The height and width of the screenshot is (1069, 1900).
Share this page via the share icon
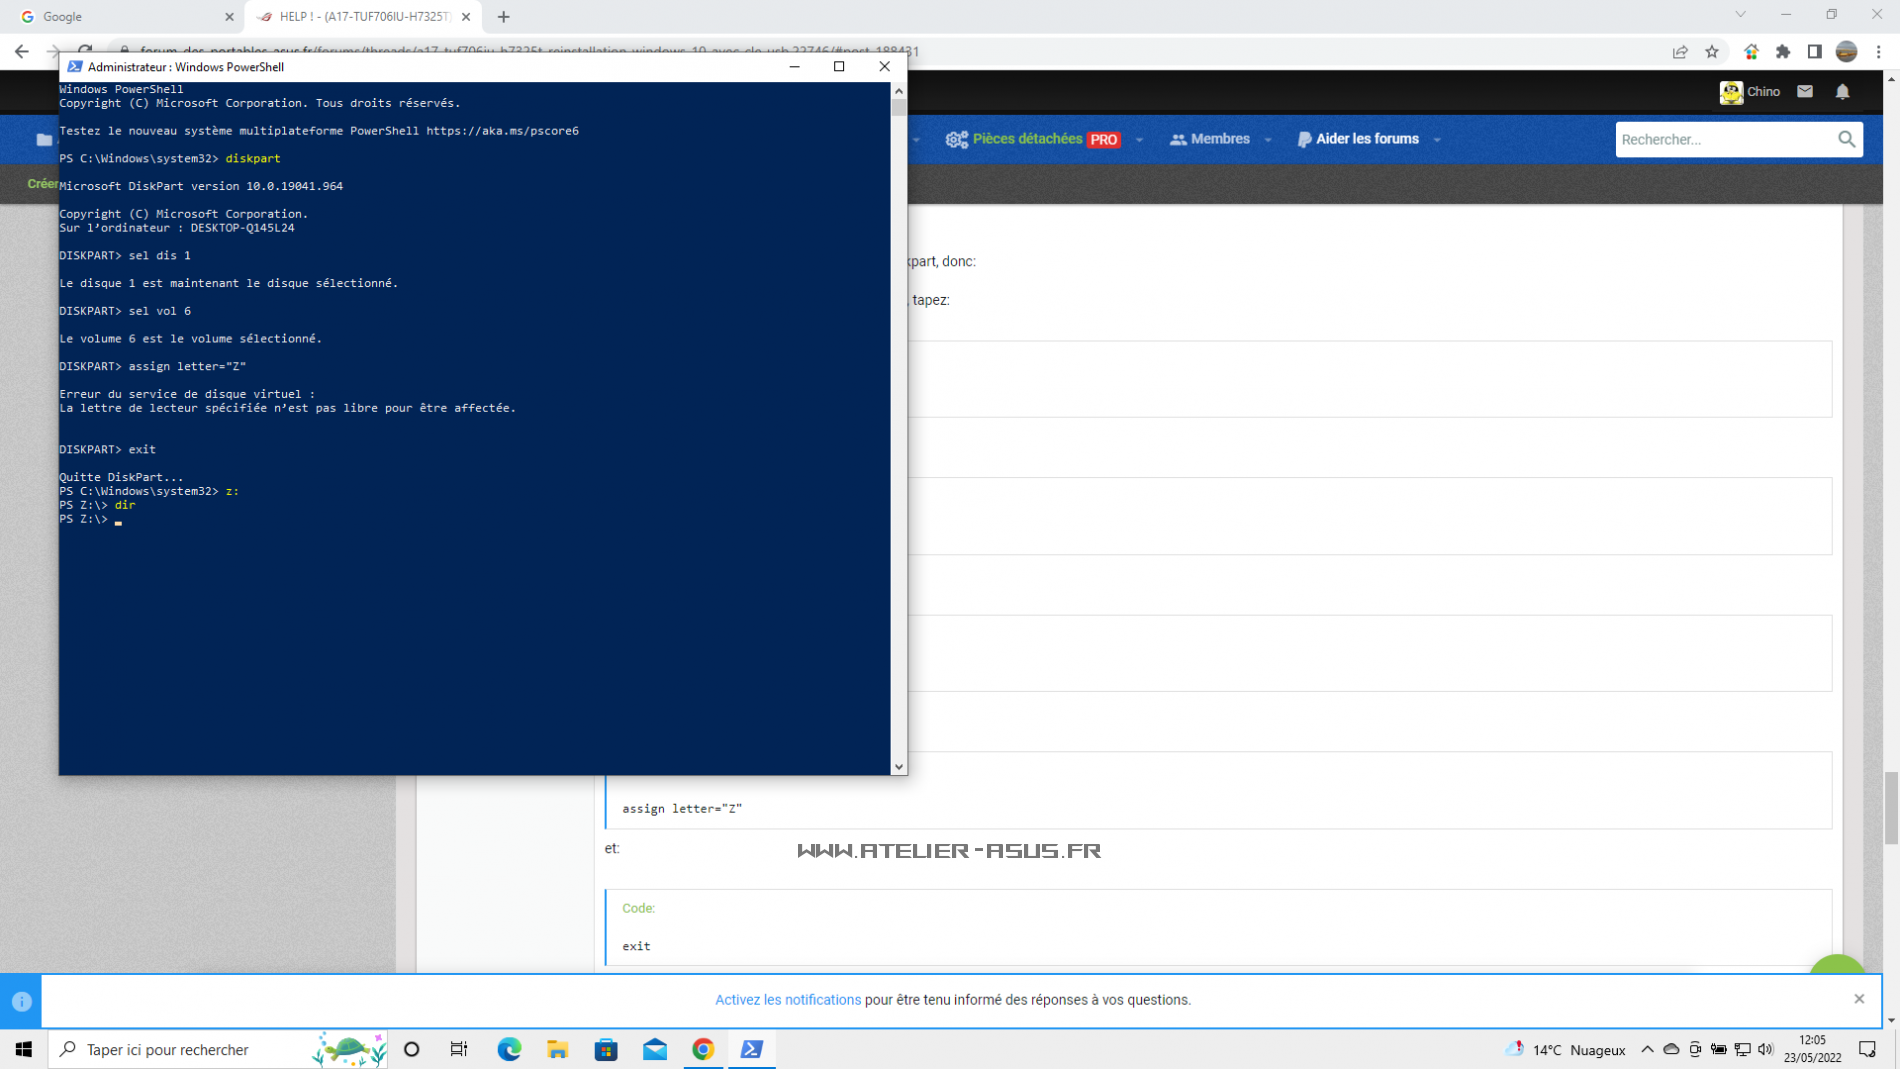tap(1680, 52)
